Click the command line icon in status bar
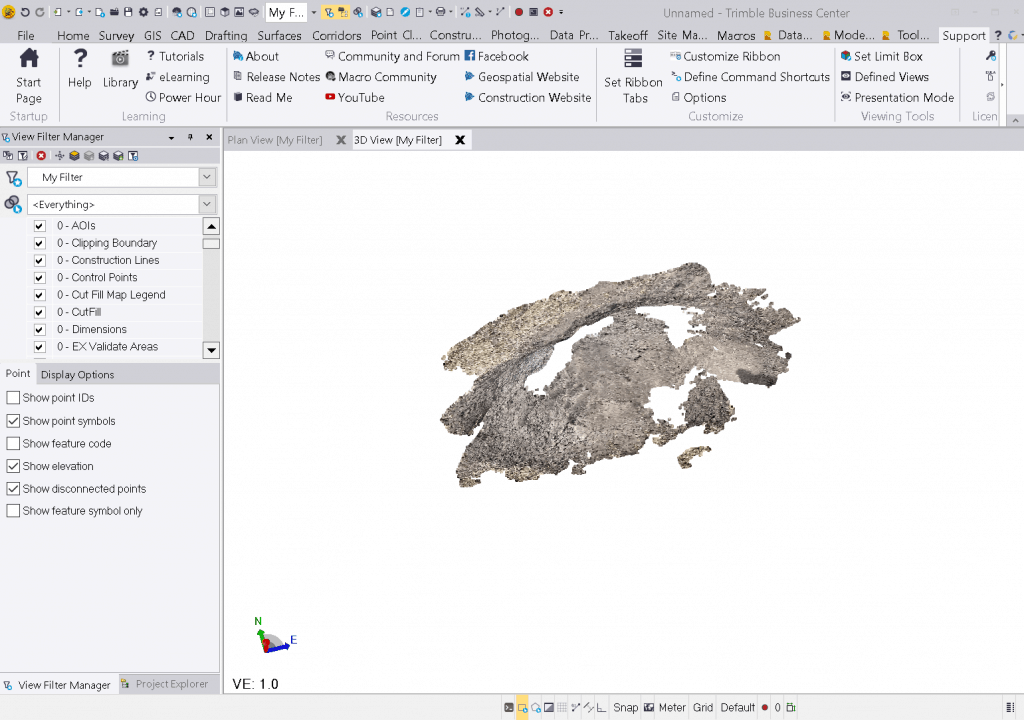Screen dimensions: 1024x720 point(509,708)
